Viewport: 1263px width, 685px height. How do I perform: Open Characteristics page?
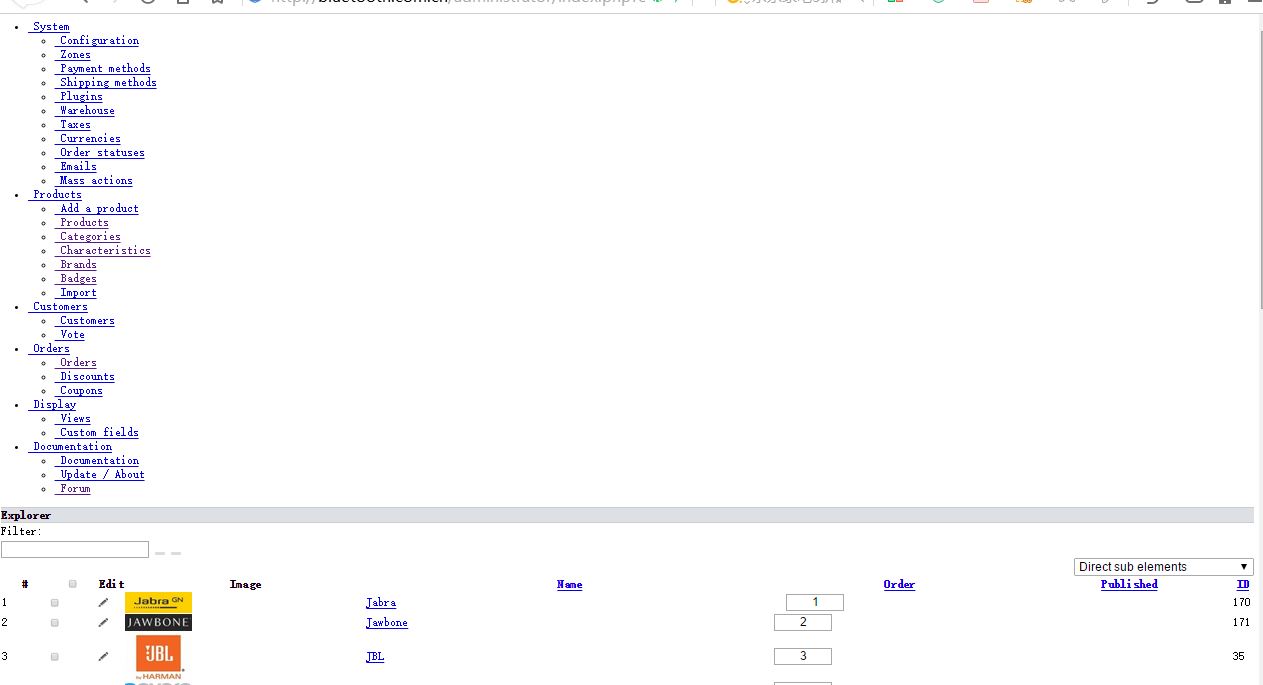click(103, 251)
